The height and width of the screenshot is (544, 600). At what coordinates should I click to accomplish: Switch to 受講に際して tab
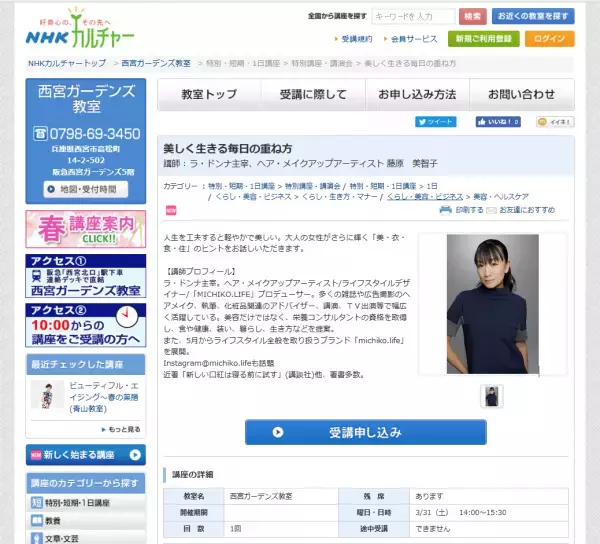313,94
